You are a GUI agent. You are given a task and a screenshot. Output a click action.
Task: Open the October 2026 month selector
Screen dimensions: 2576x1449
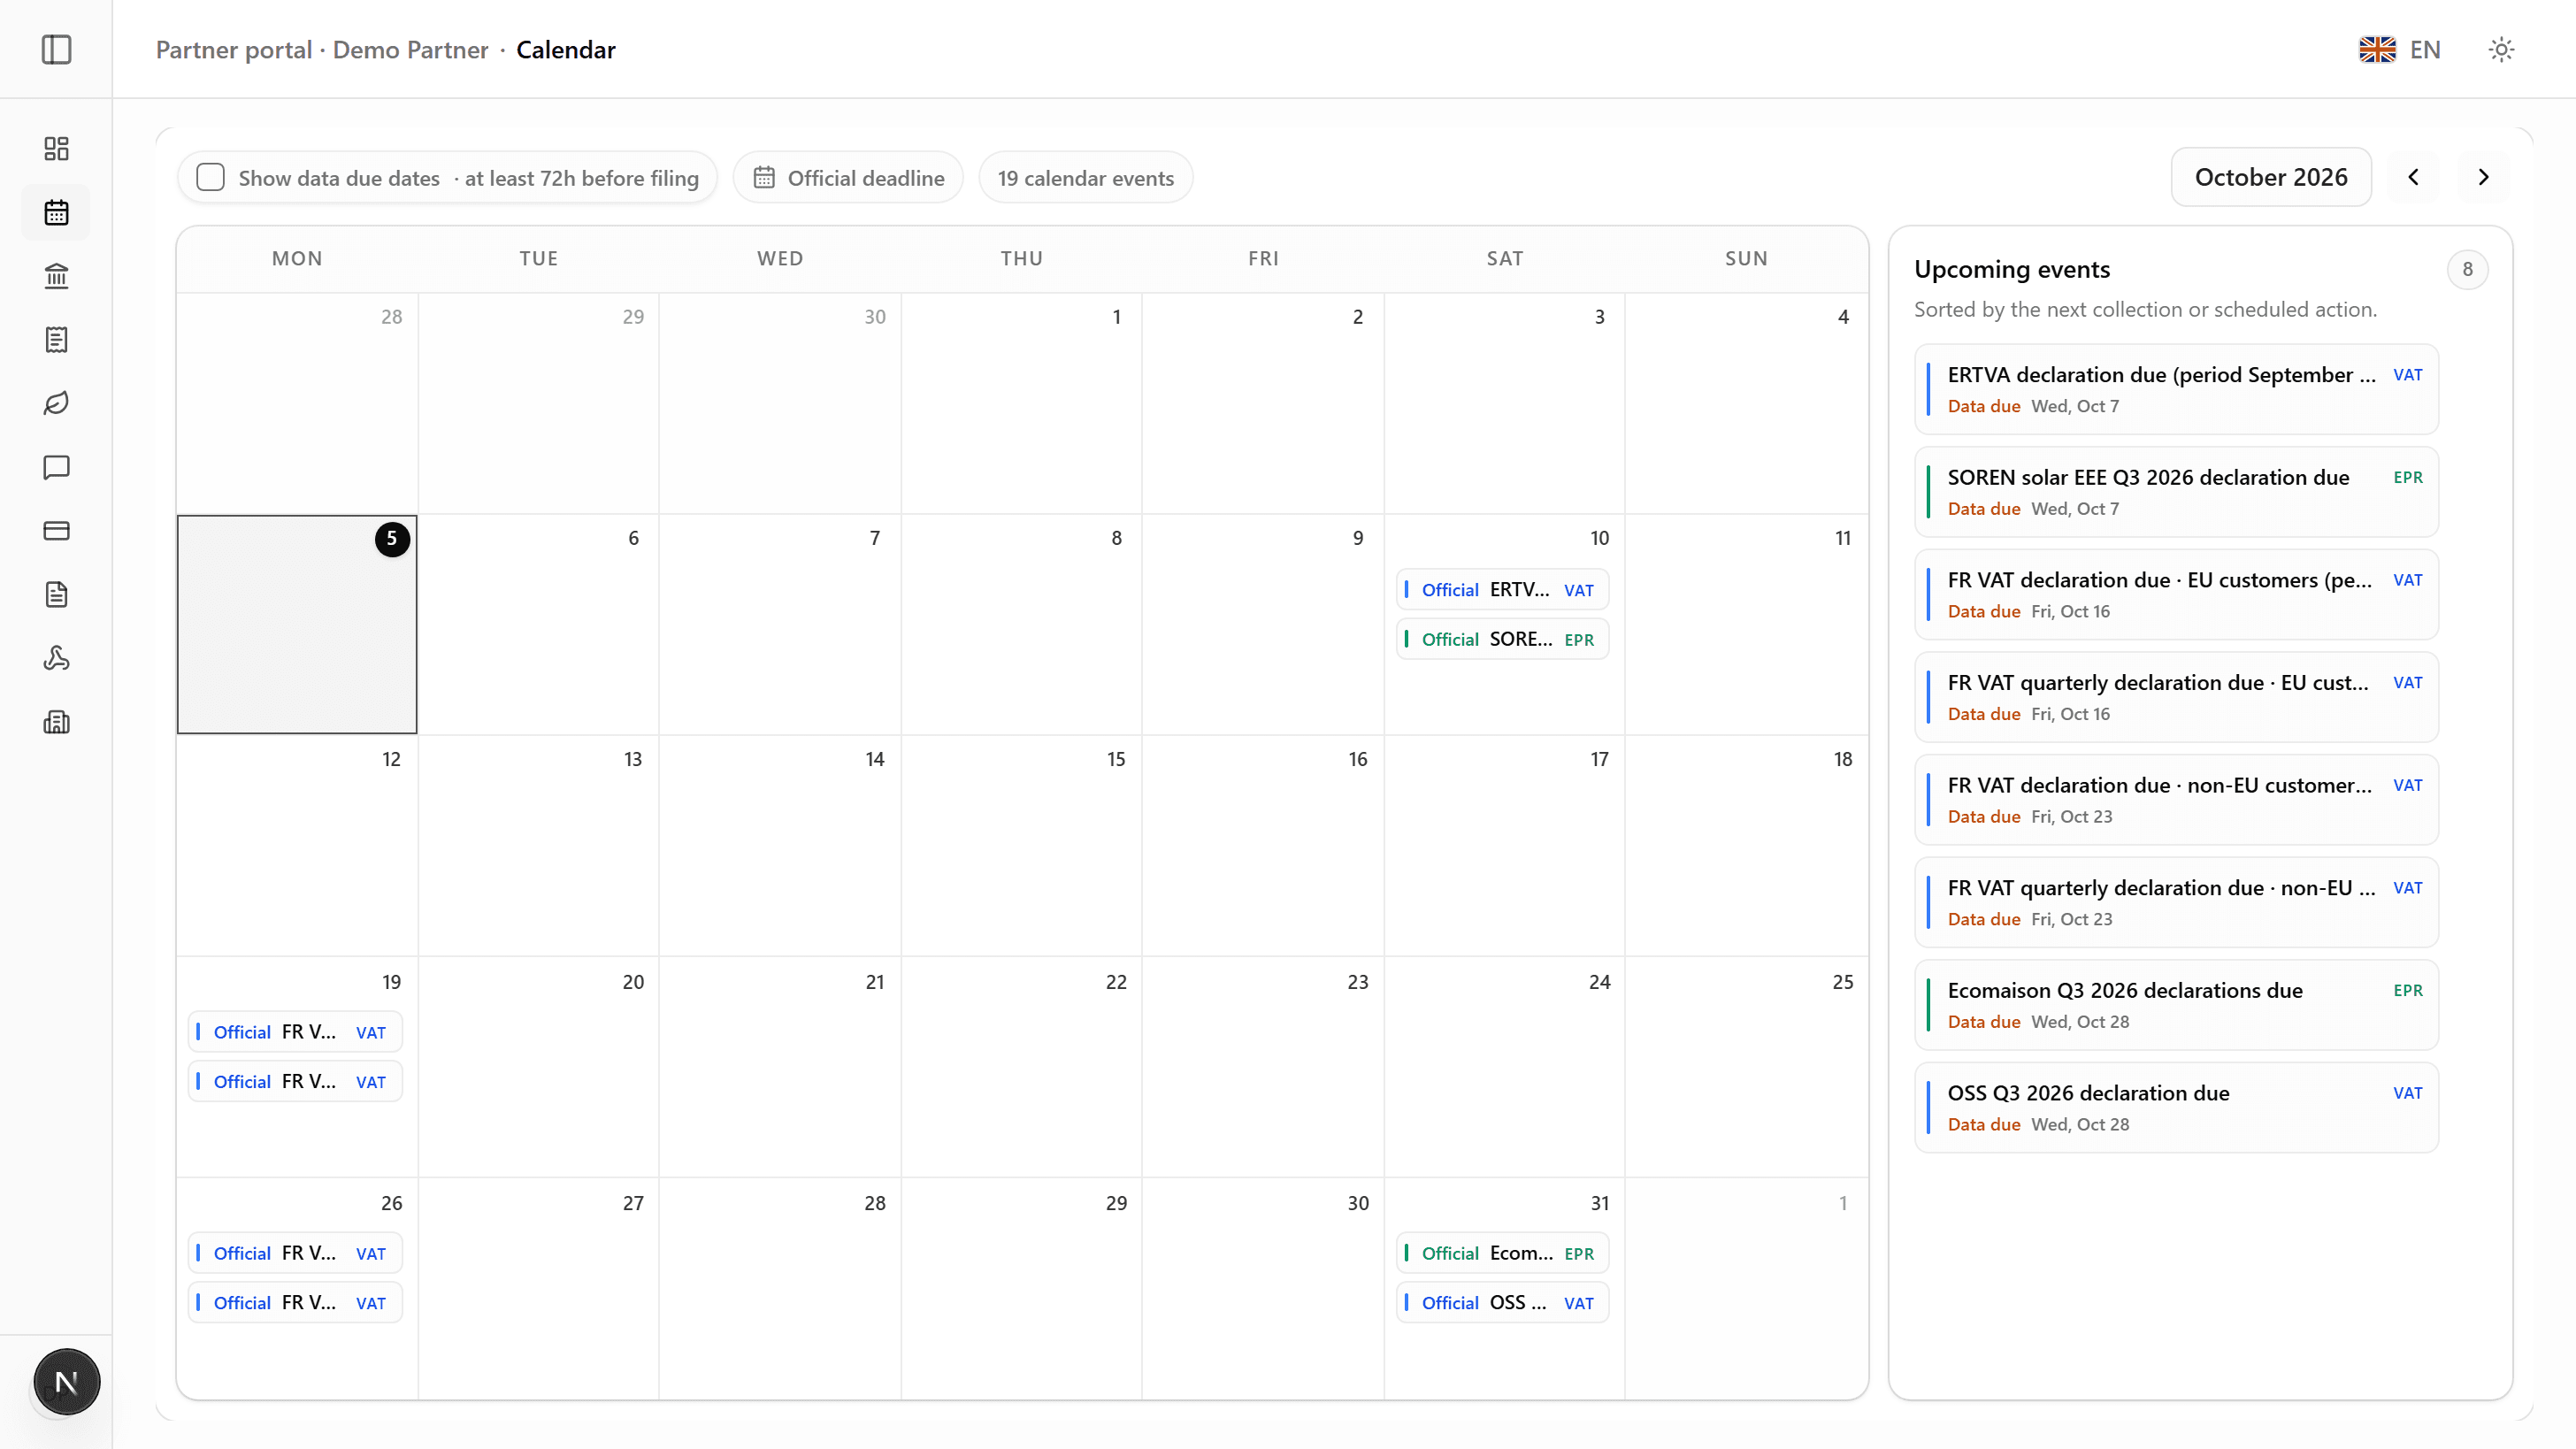[x=2271, y=177]
